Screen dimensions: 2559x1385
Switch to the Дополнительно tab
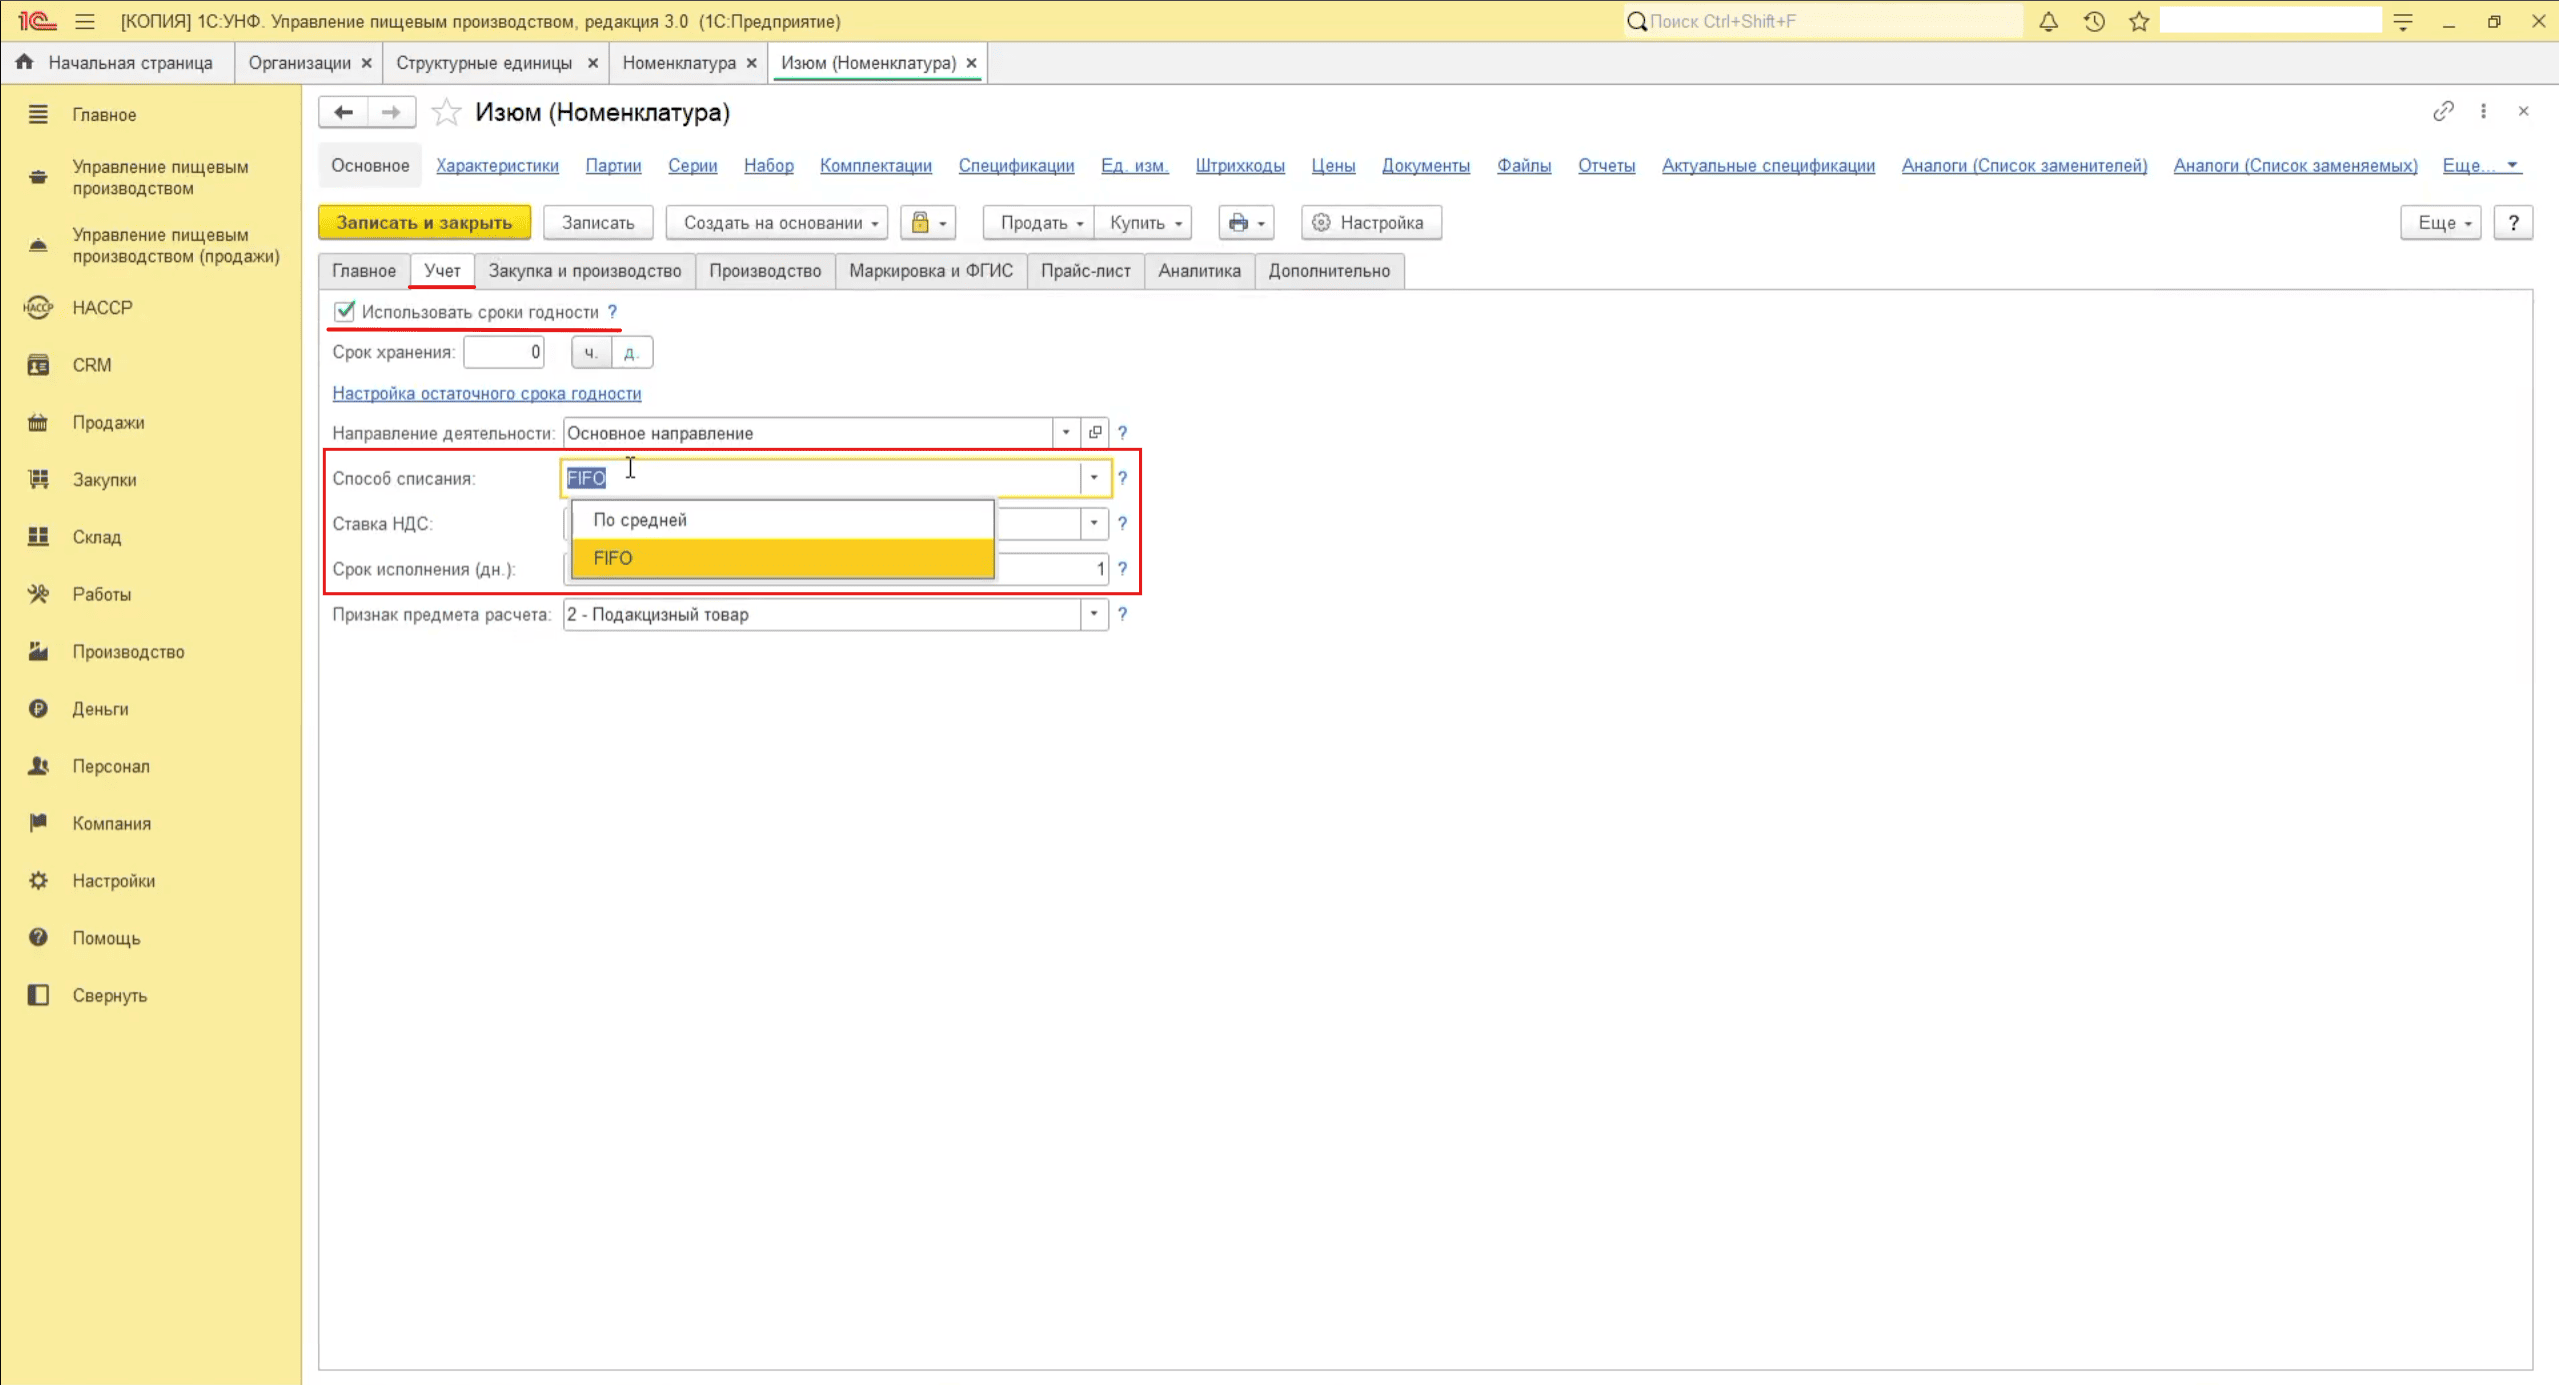coord(1329,271)
